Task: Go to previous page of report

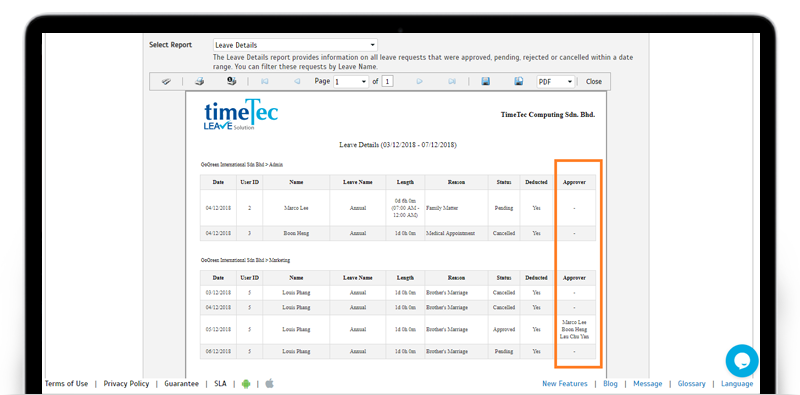Action: [x=296, y=81]
